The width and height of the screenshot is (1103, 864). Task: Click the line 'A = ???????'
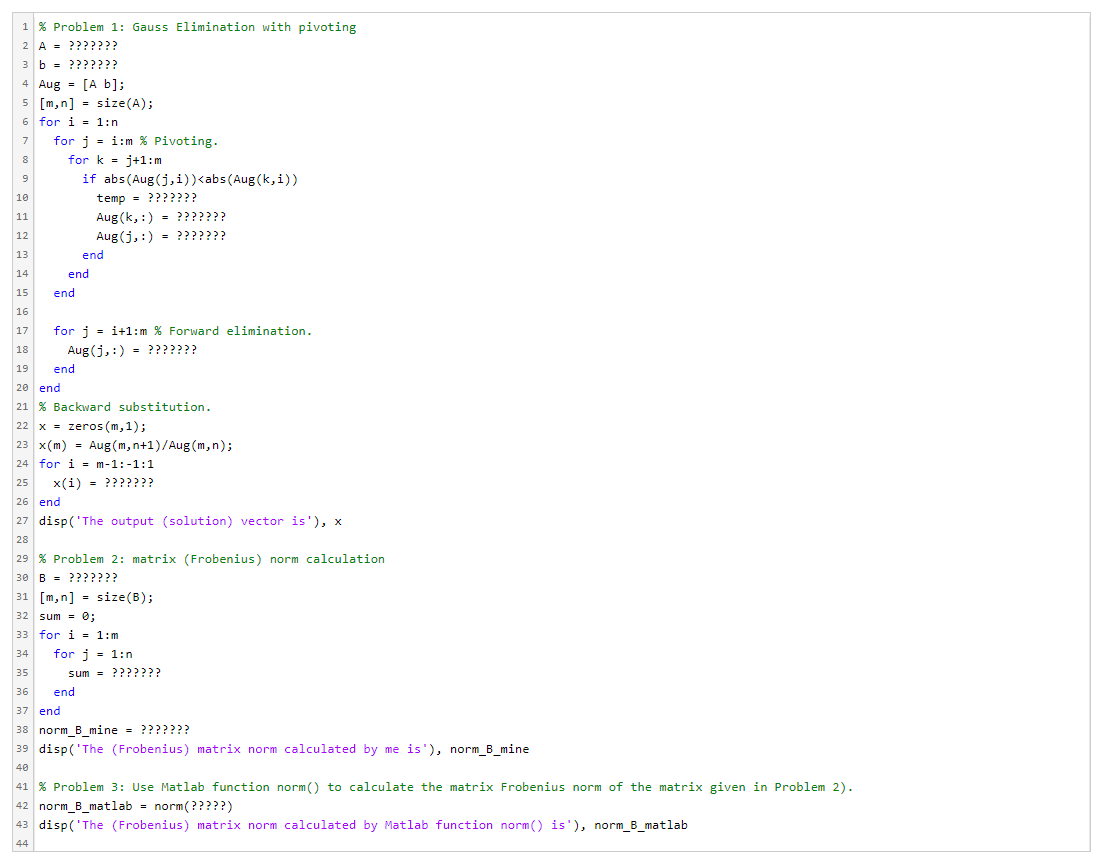(x=78, y=46)
